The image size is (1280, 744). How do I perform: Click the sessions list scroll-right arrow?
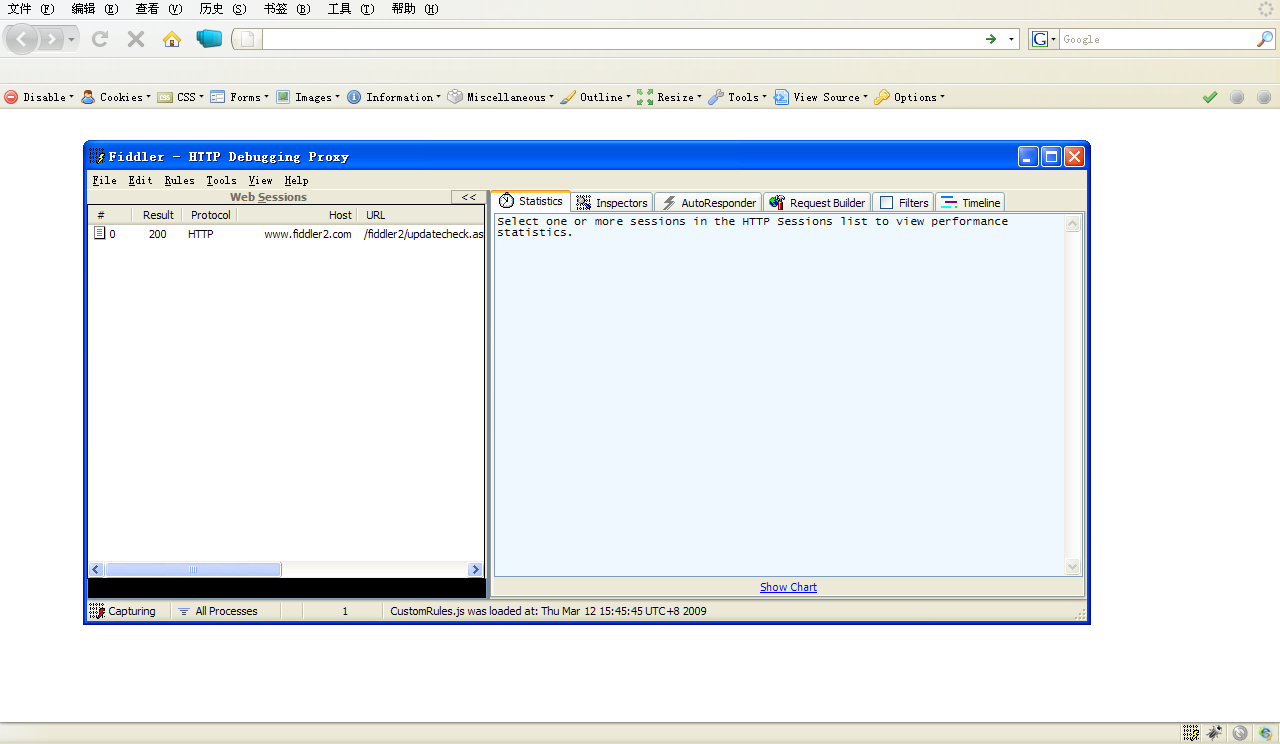click(476, 569)
